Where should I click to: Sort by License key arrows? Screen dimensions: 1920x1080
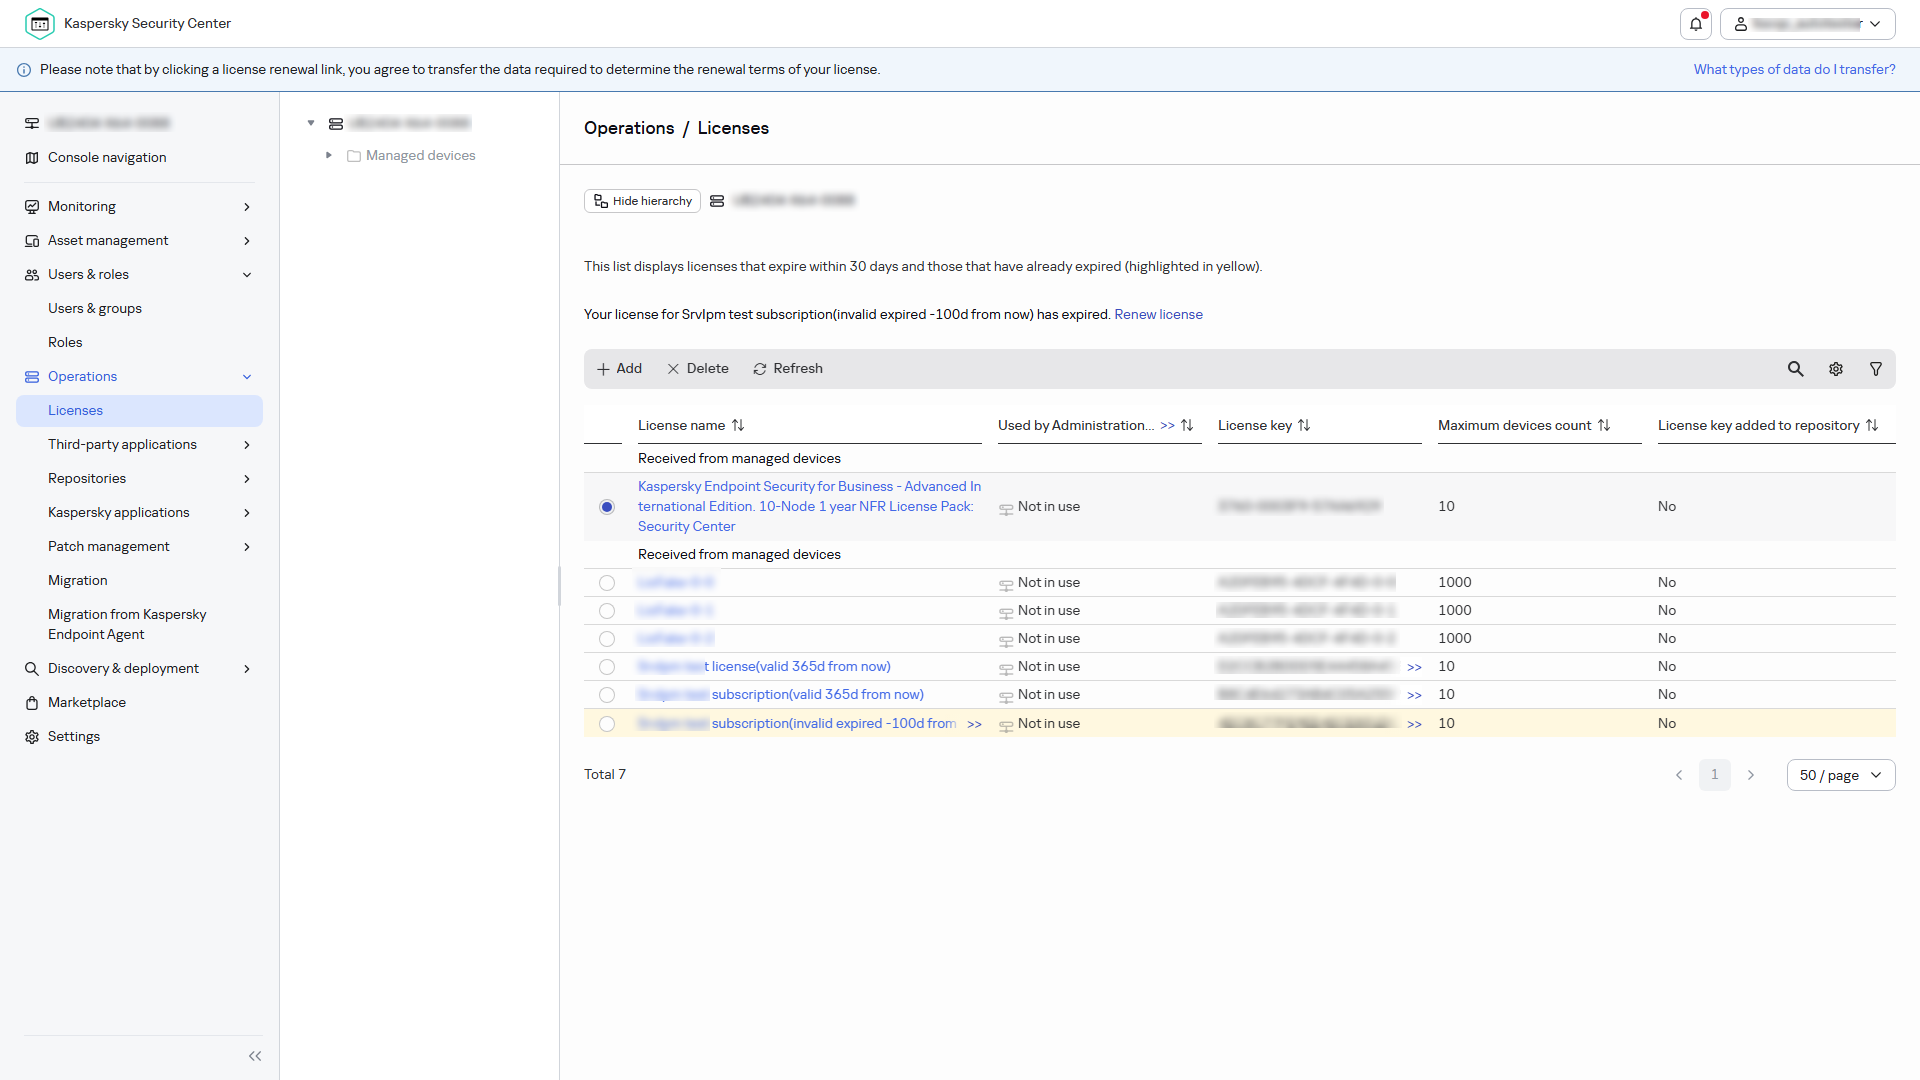click(x=1304, y=426)
